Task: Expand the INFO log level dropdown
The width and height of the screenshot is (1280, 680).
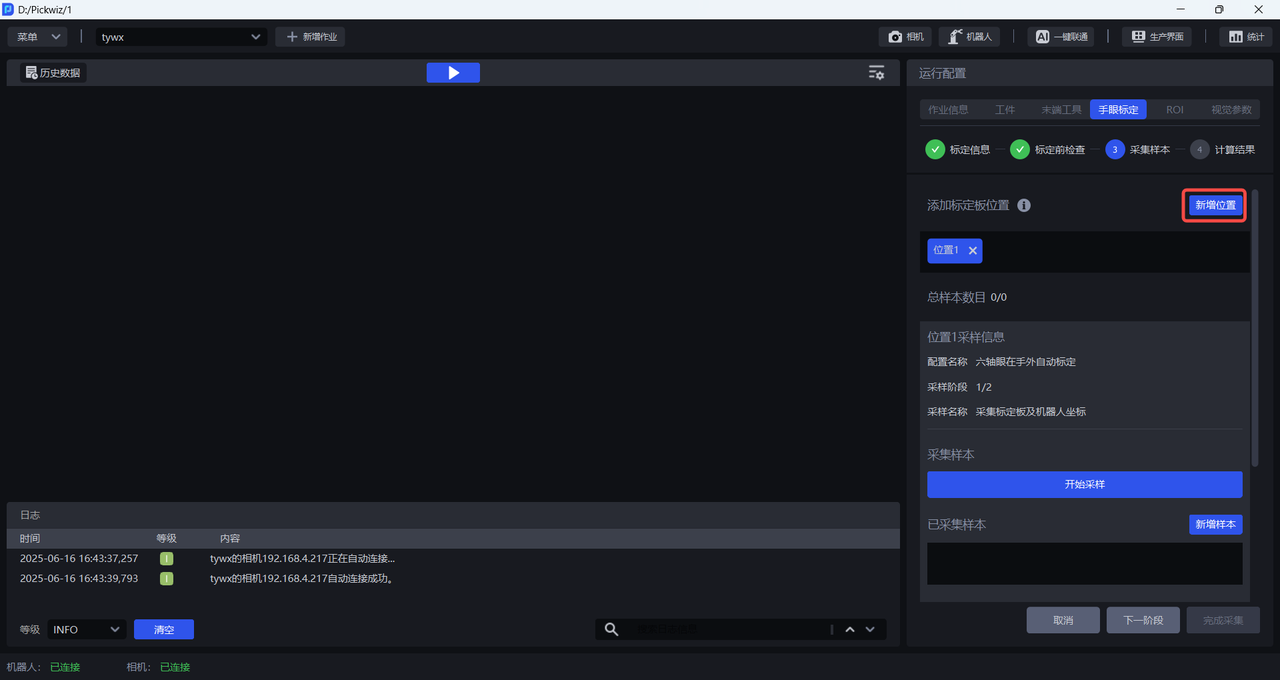Action: pos(86,629)
